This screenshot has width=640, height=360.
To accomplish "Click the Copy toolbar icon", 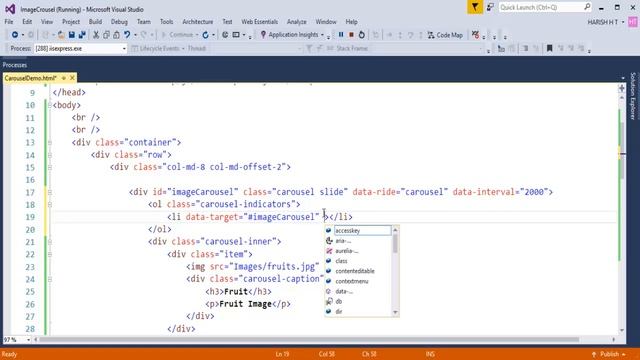I will (106, 35).
